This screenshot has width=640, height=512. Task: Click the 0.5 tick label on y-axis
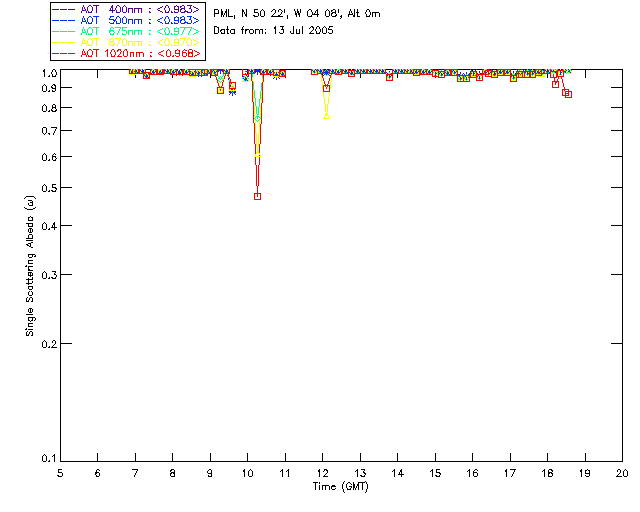(x=49, y=188)
